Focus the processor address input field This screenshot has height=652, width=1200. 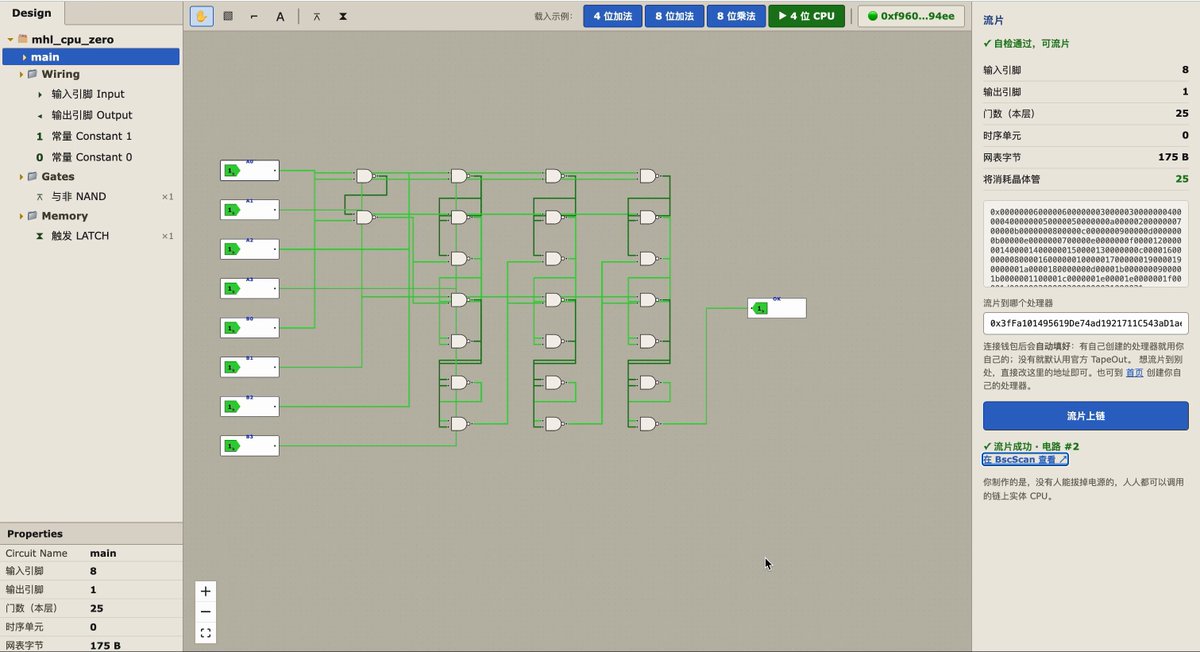coord(1086,324)
